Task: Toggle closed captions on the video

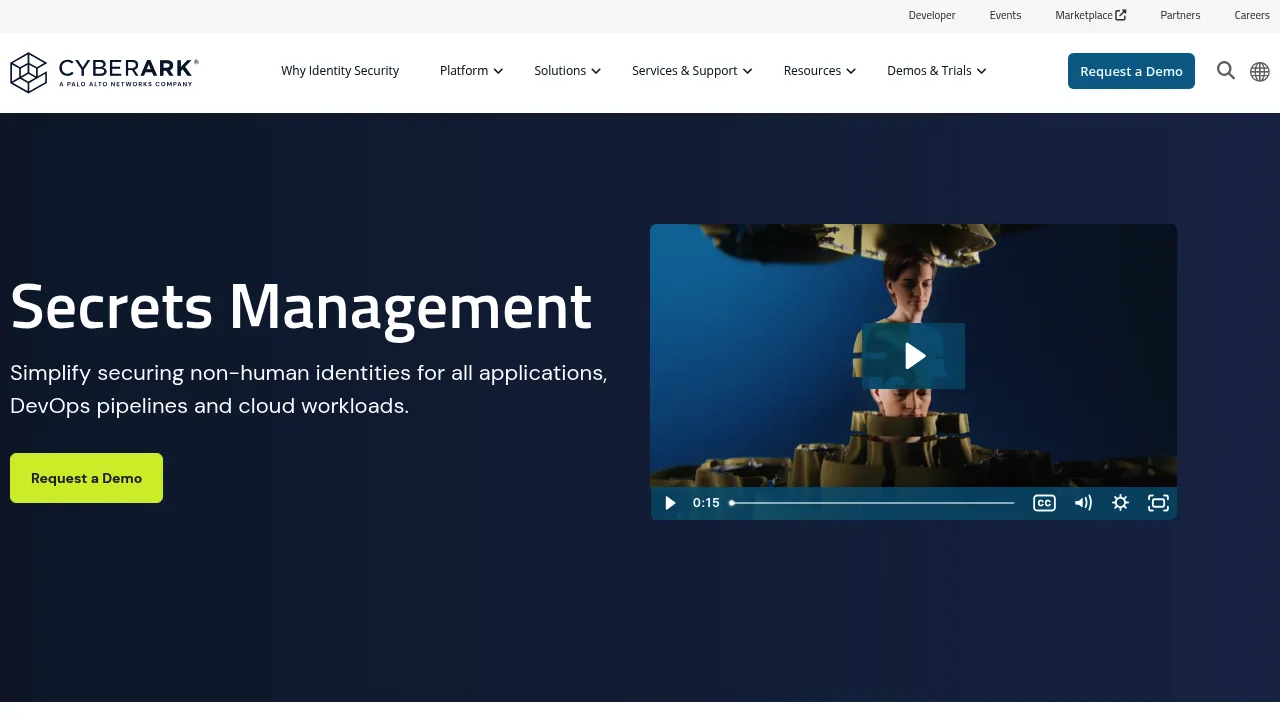Action: coord(1044,503)
